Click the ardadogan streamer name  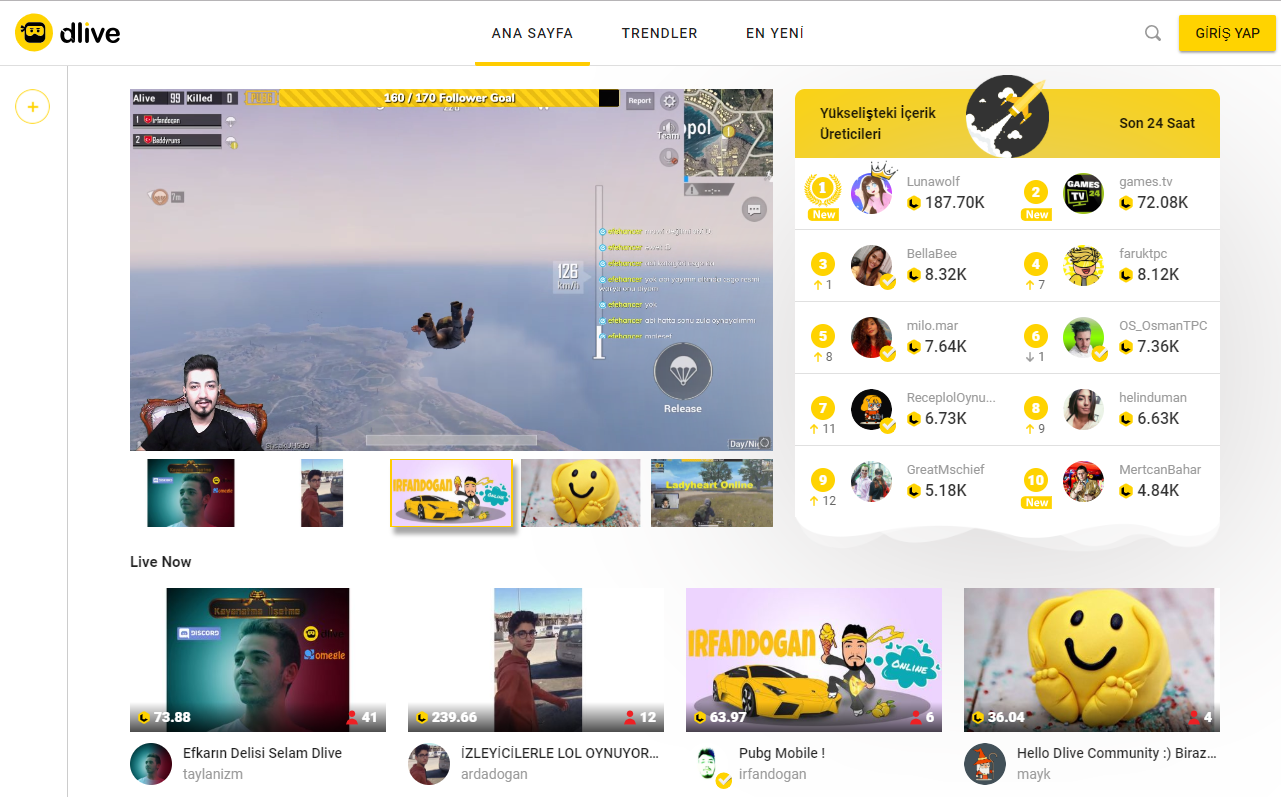click(494, 774)
